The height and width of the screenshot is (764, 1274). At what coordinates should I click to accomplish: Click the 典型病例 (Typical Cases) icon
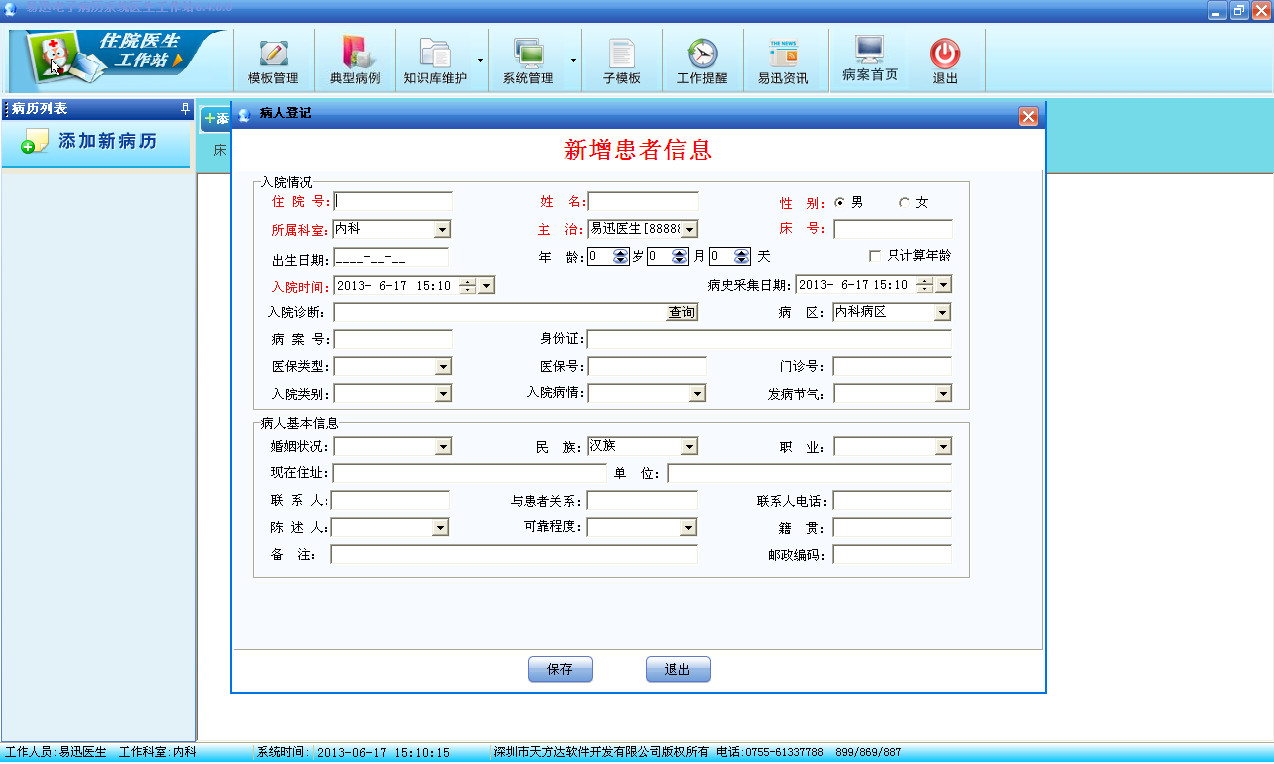coord(354,59)
